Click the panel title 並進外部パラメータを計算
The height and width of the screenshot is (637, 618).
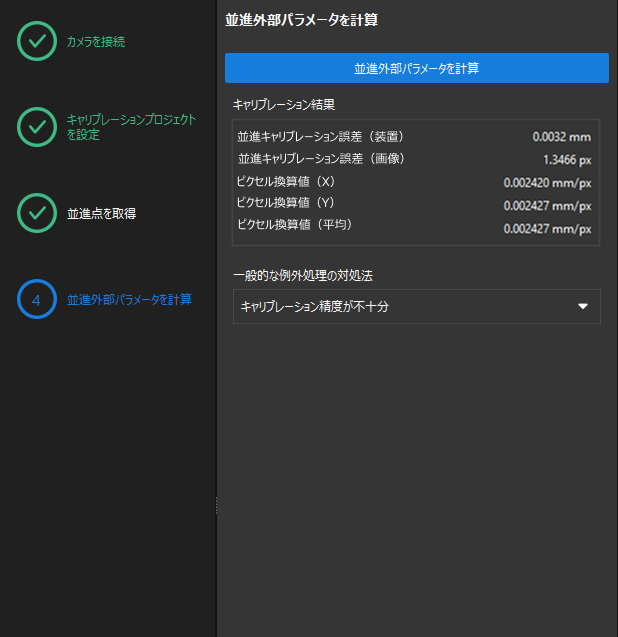pyautogui.click(x=301, y=20)
